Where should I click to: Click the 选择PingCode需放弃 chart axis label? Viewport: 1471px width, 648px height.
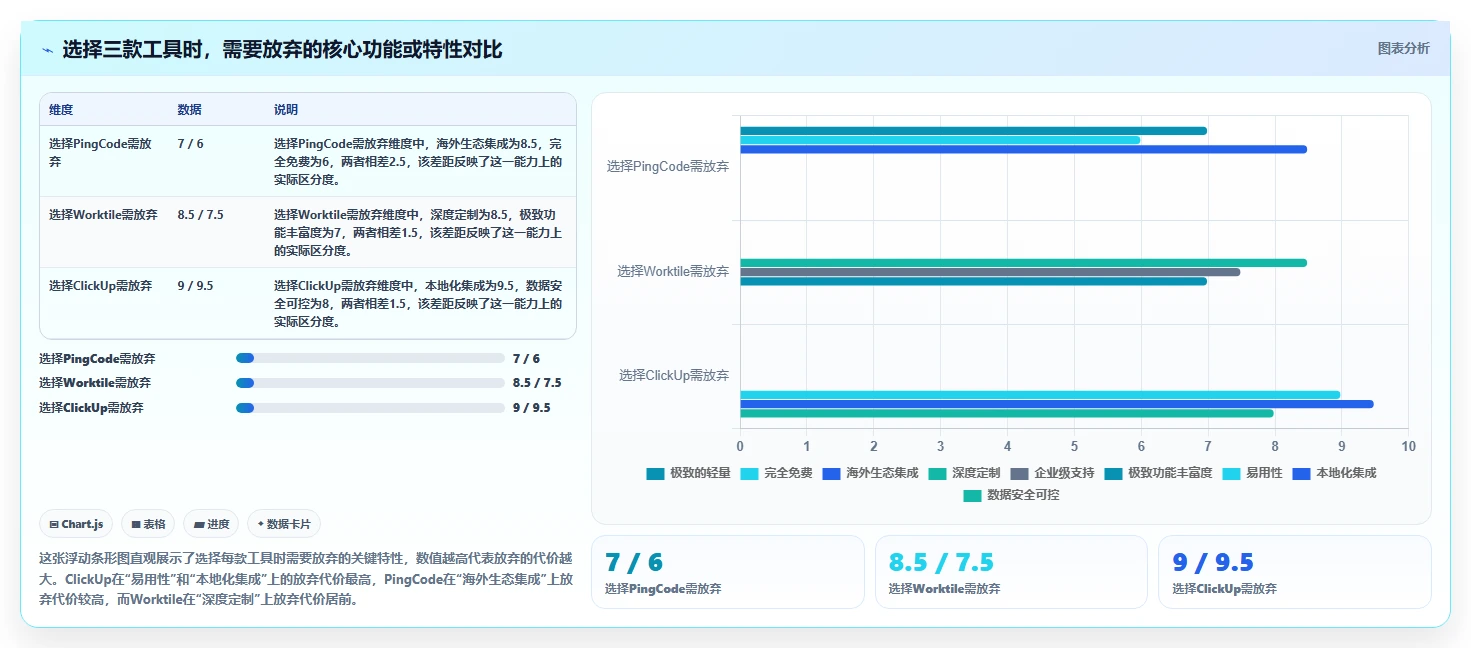tap(668, 167)
